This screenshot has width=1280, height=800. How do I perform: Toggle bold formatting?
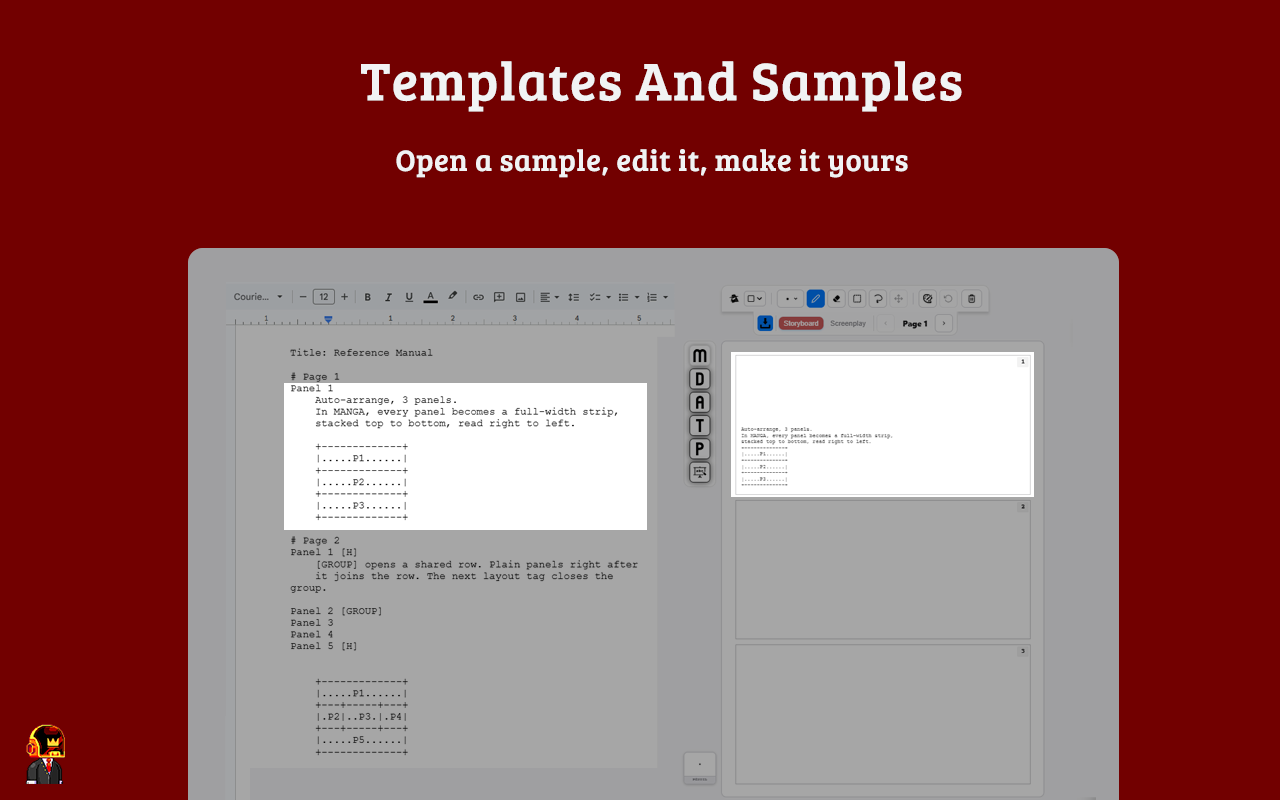click(x=367, y=297)
